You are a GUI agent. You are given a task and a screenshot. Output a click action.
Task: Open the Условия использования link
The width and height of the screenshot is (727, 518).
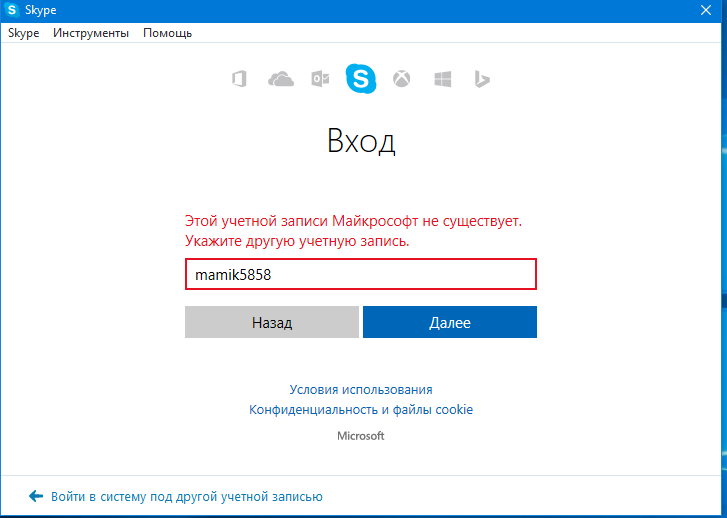(361, 390)
